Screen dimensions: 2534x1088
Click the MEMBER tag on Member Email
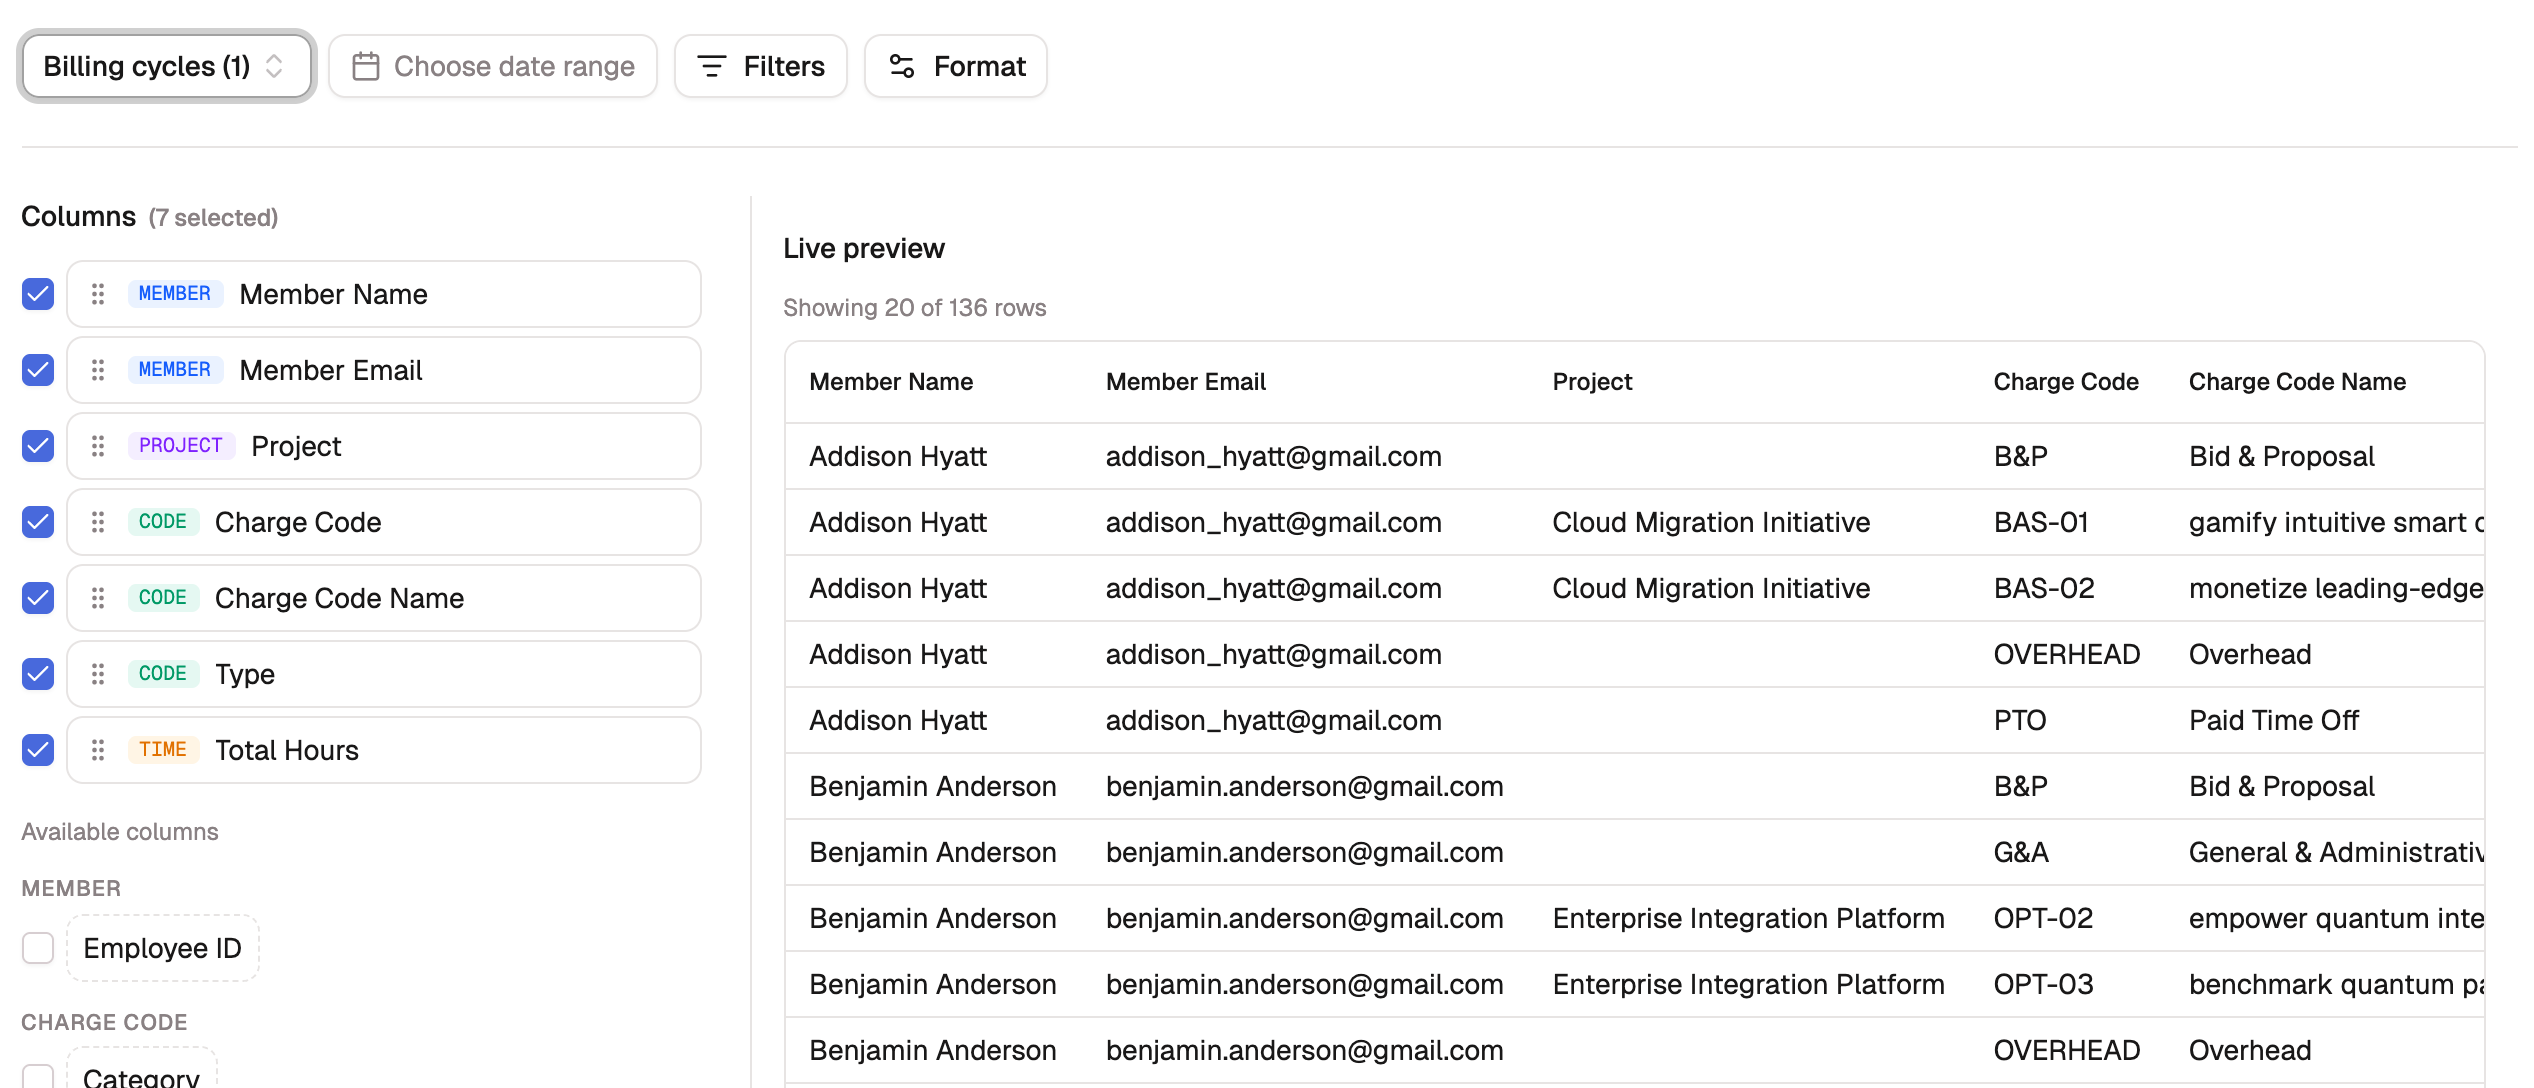(x=175, y=370)
